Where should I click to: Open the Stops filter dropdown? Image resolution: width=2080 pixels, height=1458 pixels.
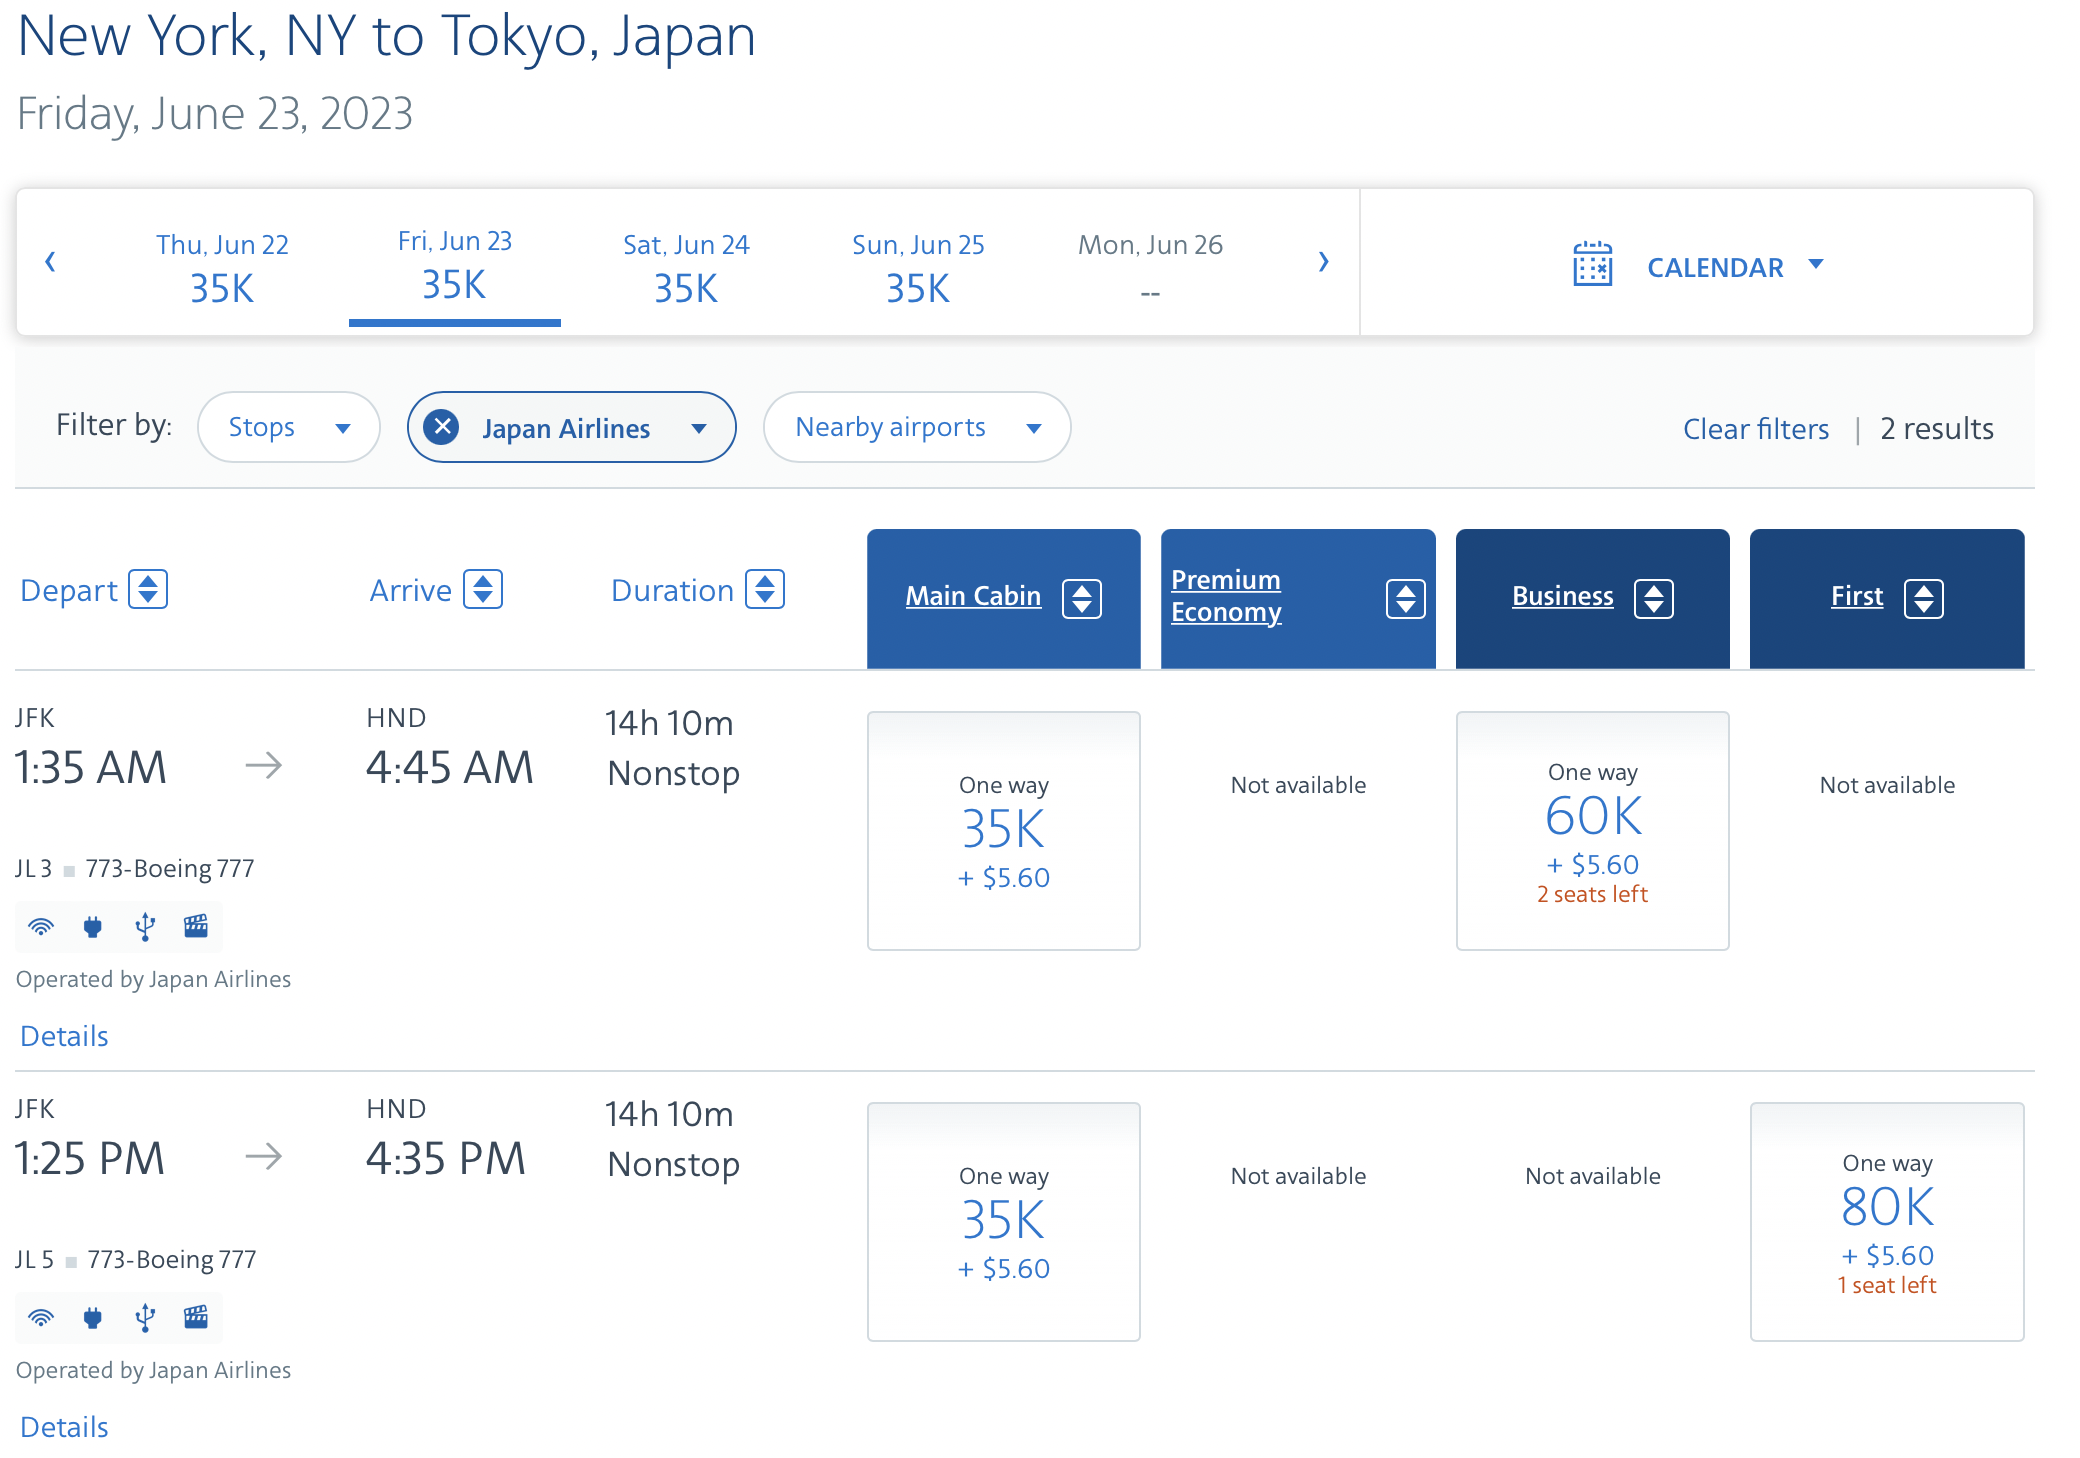(x=289, y=427)
